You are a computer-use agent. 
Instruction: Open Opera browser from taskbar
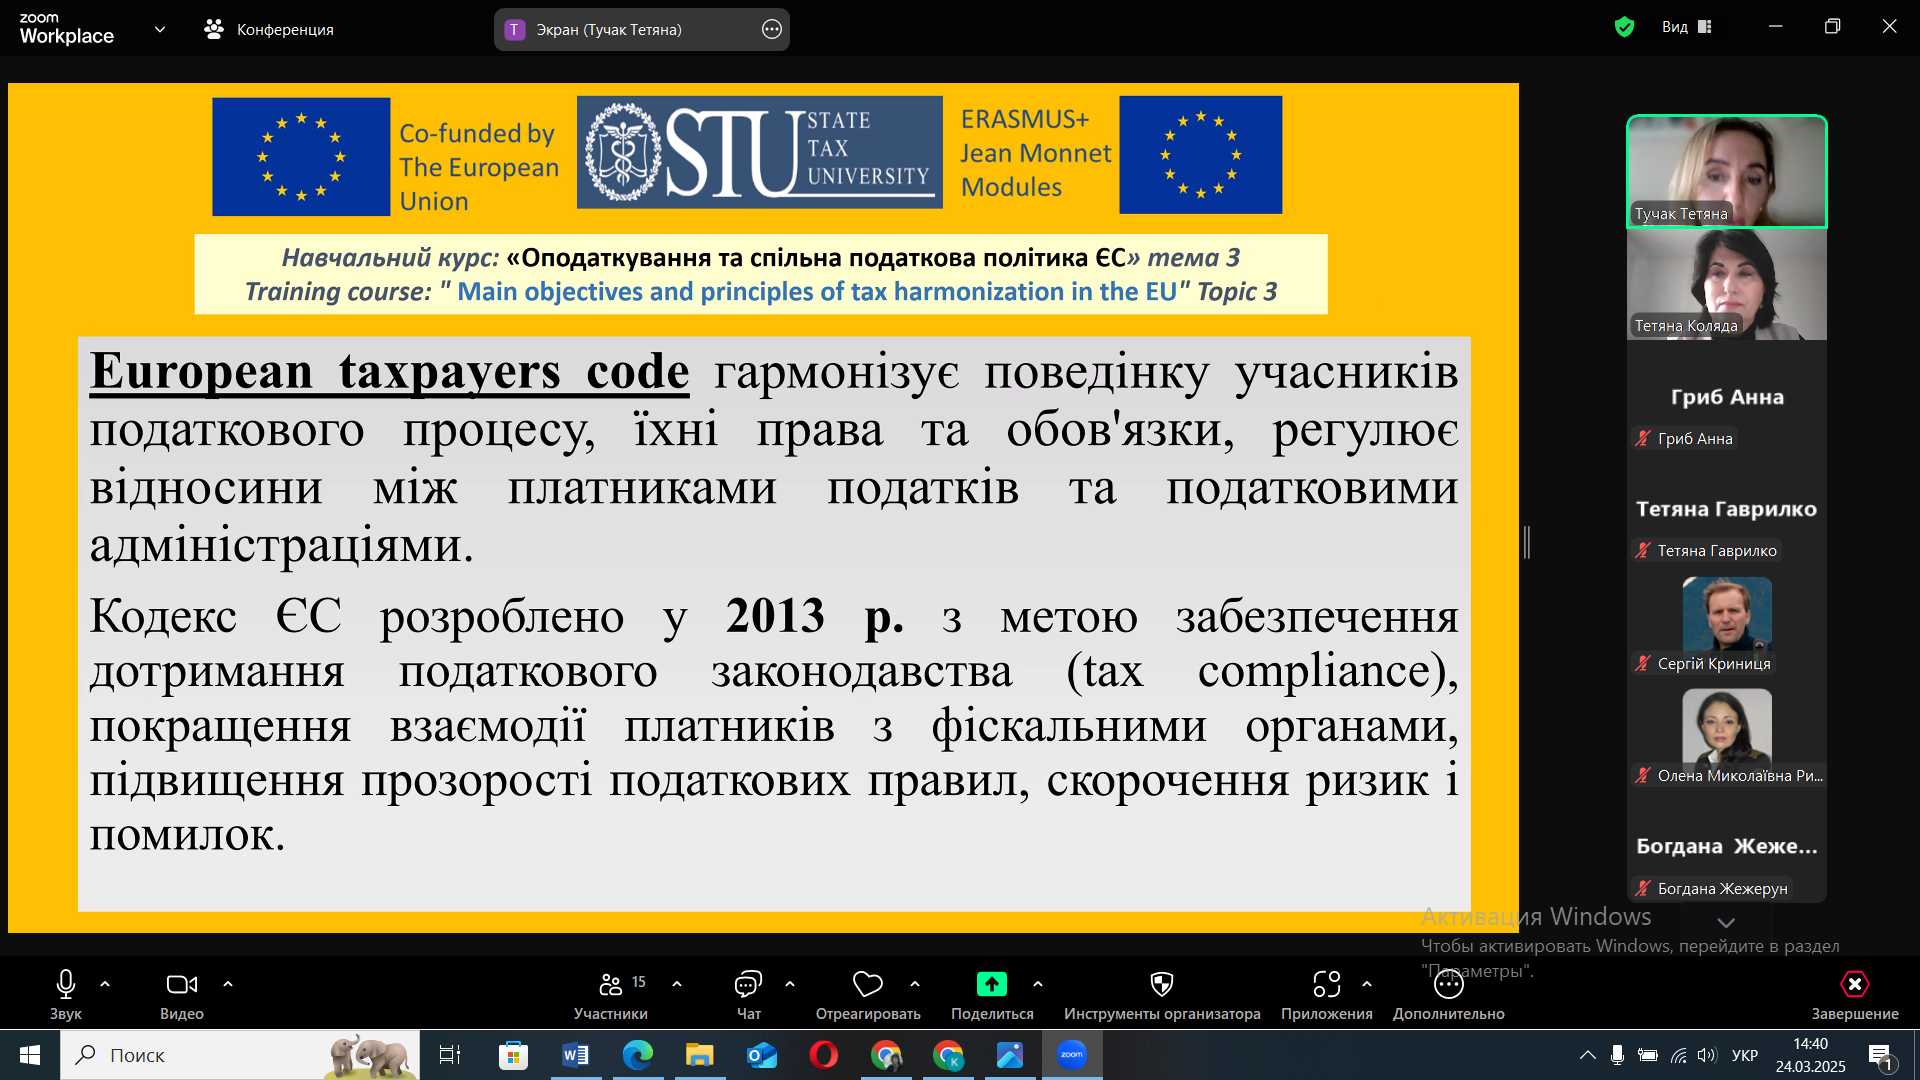[x=824, y=1055]
